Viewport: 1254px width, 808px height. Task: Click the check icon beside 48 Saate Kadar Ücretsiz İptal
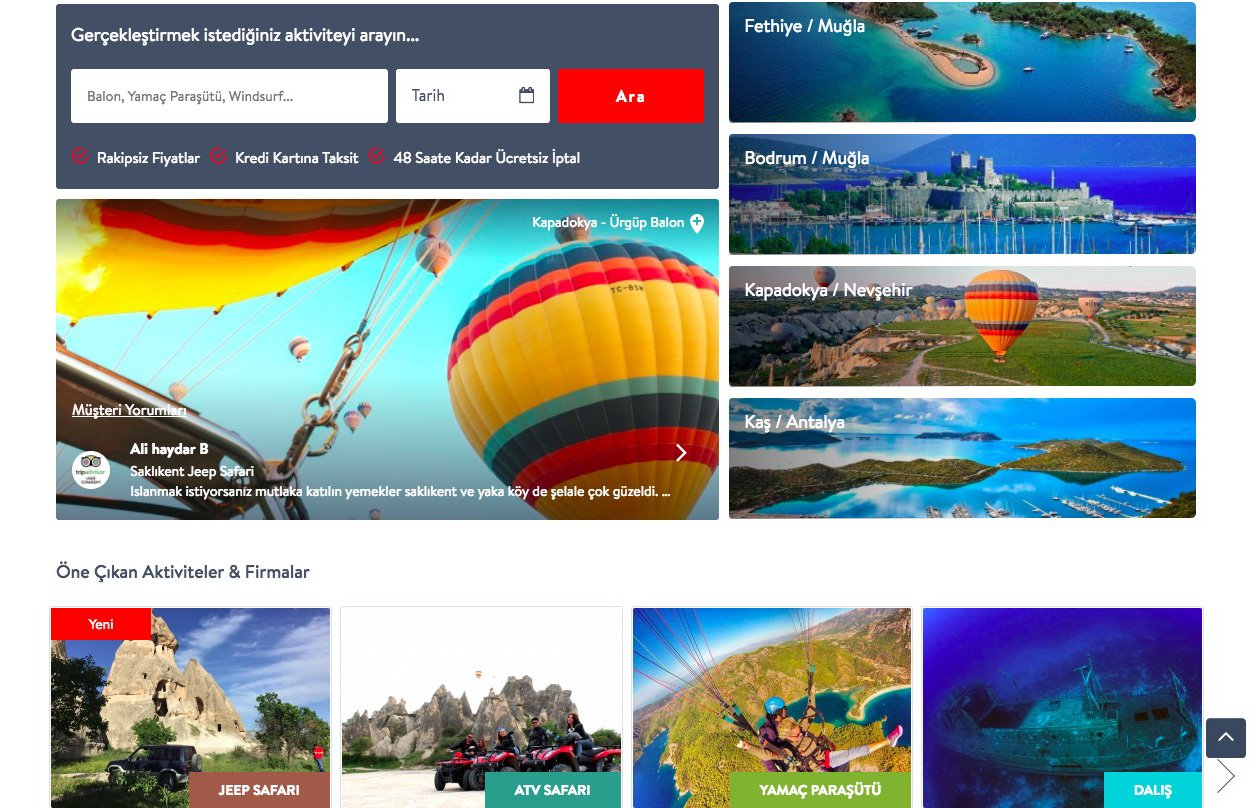click(x=376, y=156)
